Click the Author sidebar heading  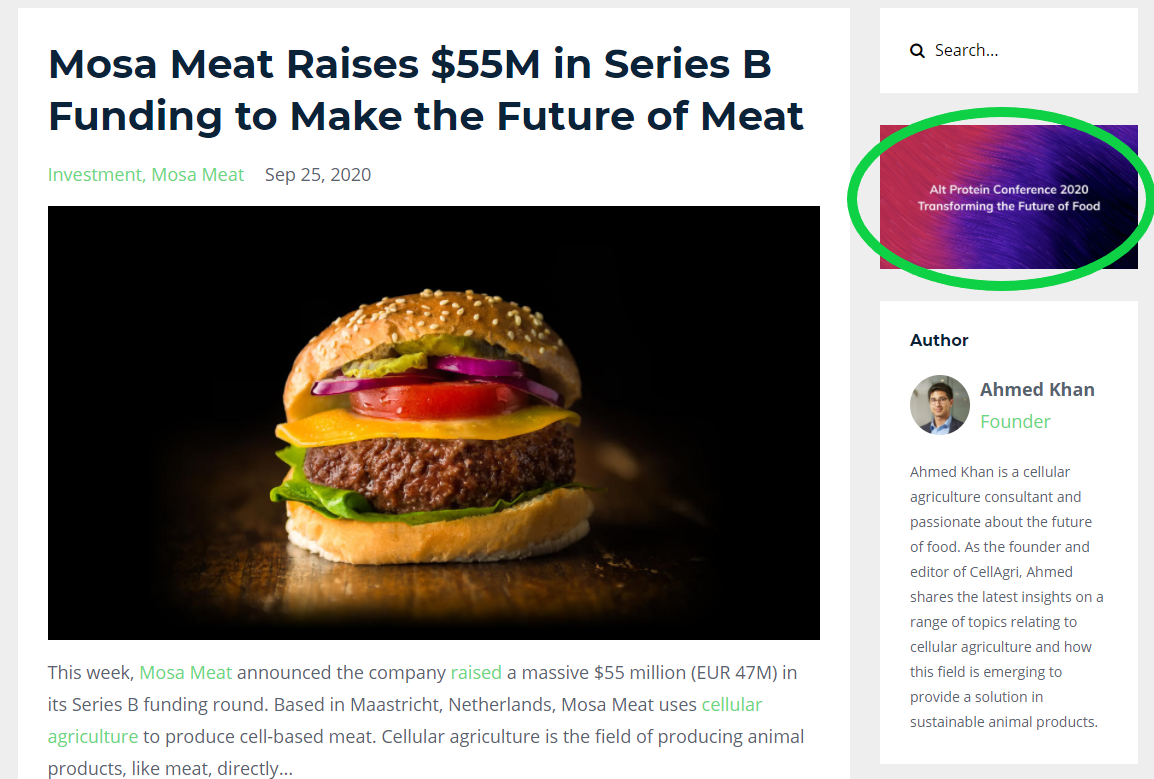point(939,340)
